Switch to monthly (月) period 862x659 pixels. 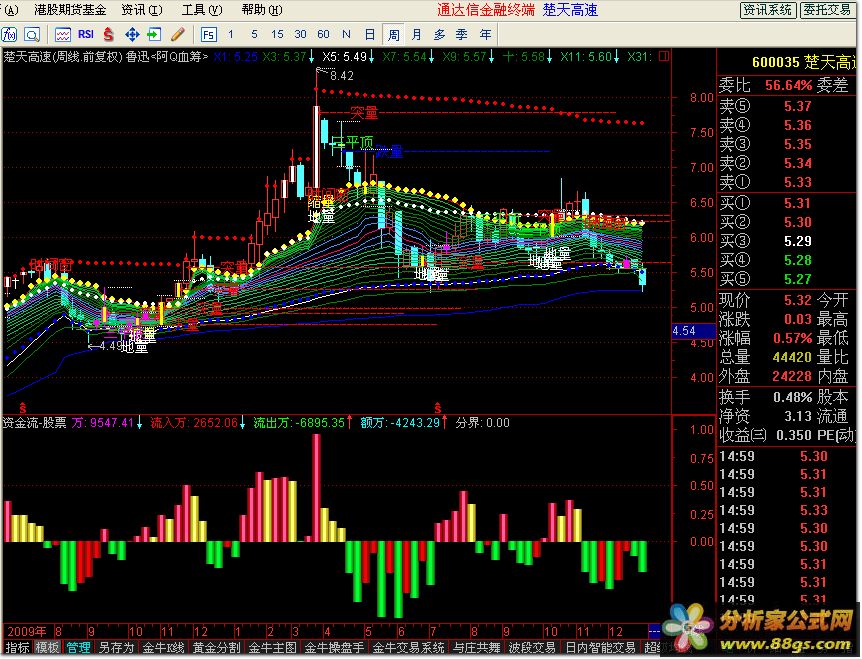tap(416, 35)
